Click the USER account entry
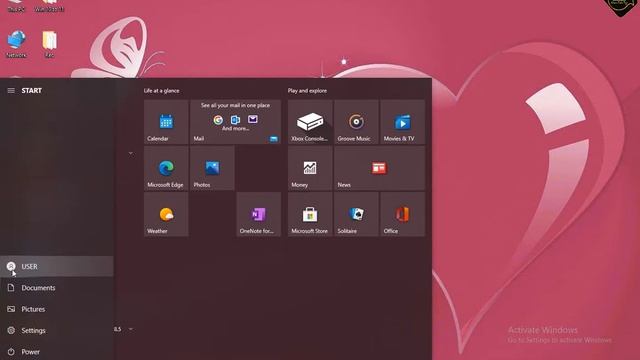Viewport: 640px width, 360px height. click(x=57, y=267)
